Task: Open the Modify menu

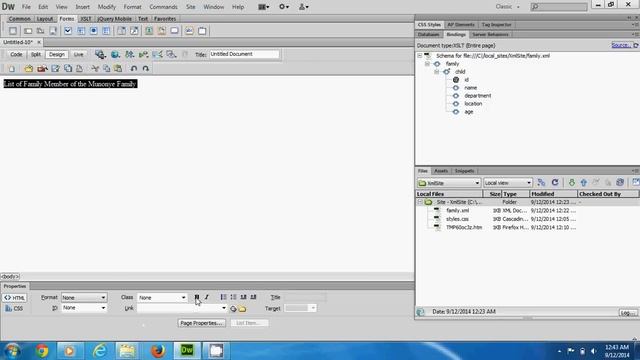Action: click(x=107, y=7)
